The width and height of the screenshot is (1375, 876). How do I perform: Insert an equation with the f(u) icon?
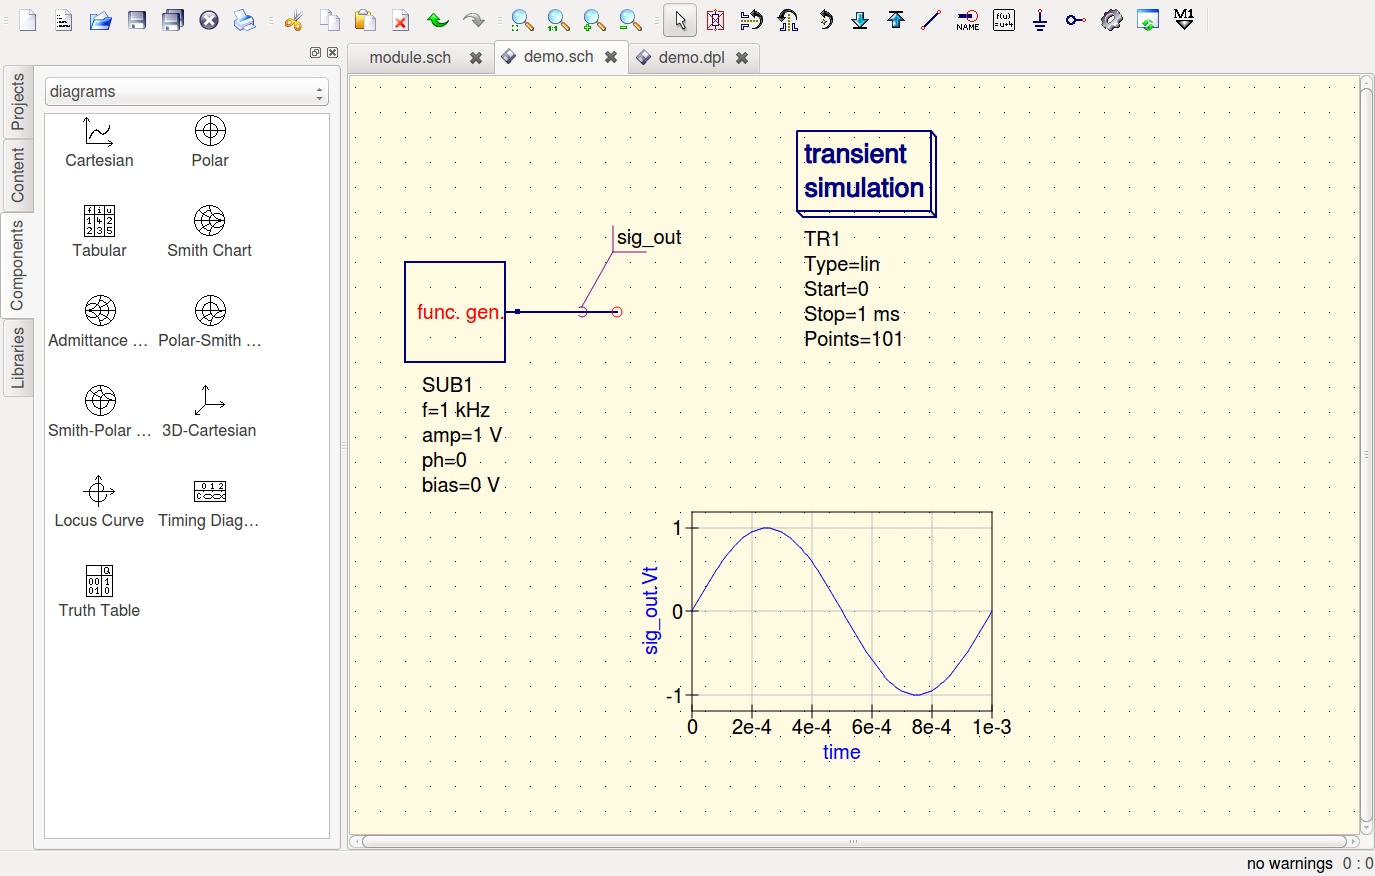click(1004, 20)
